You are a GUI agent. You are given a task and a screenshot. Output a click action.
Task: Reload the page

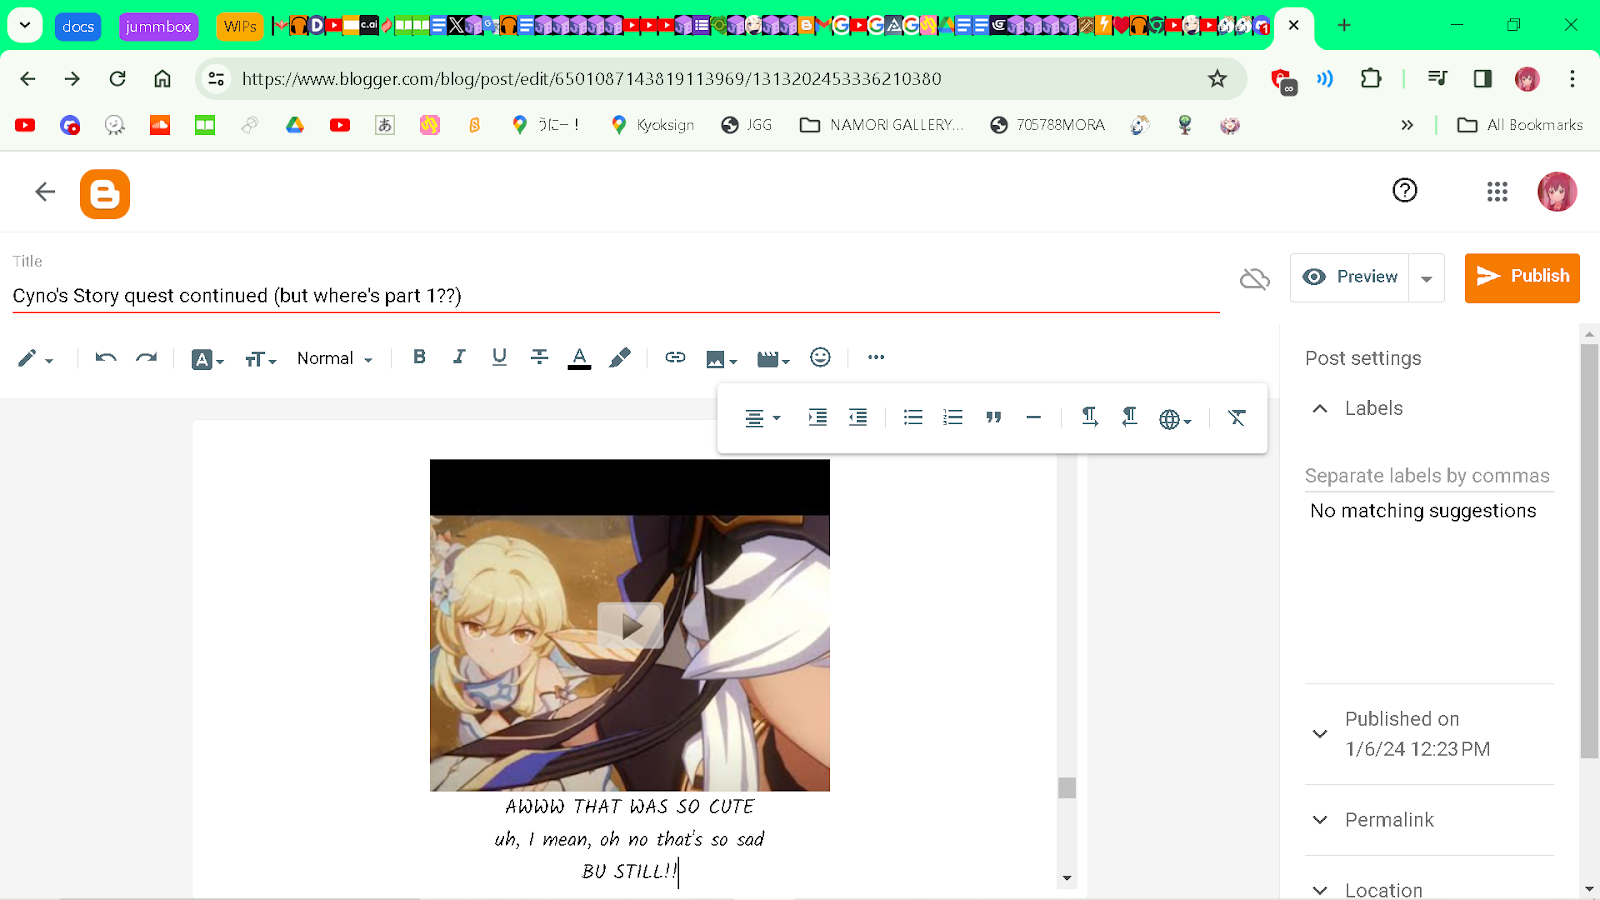117,78
